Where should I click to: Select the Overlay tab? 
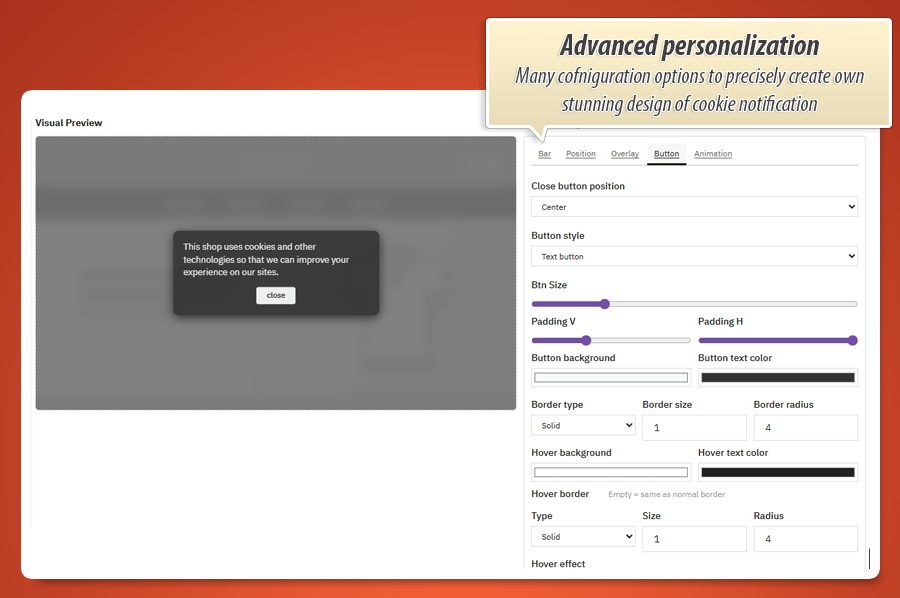(x=625, y=154)
